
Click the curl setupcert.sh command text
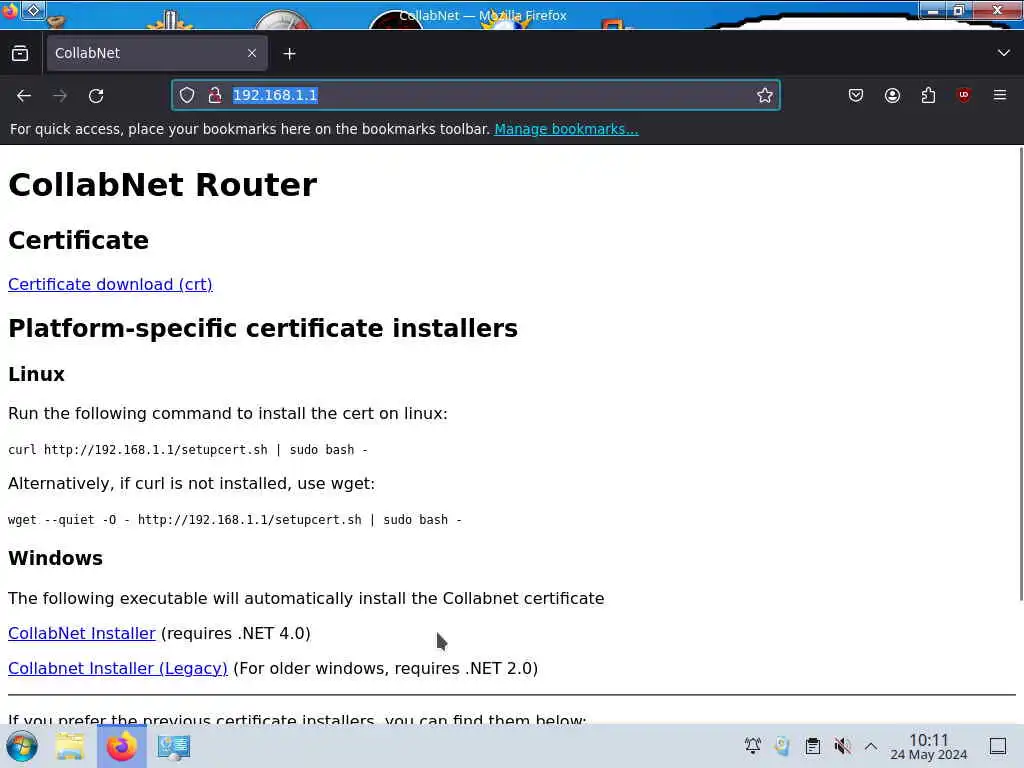coord(188,450)
